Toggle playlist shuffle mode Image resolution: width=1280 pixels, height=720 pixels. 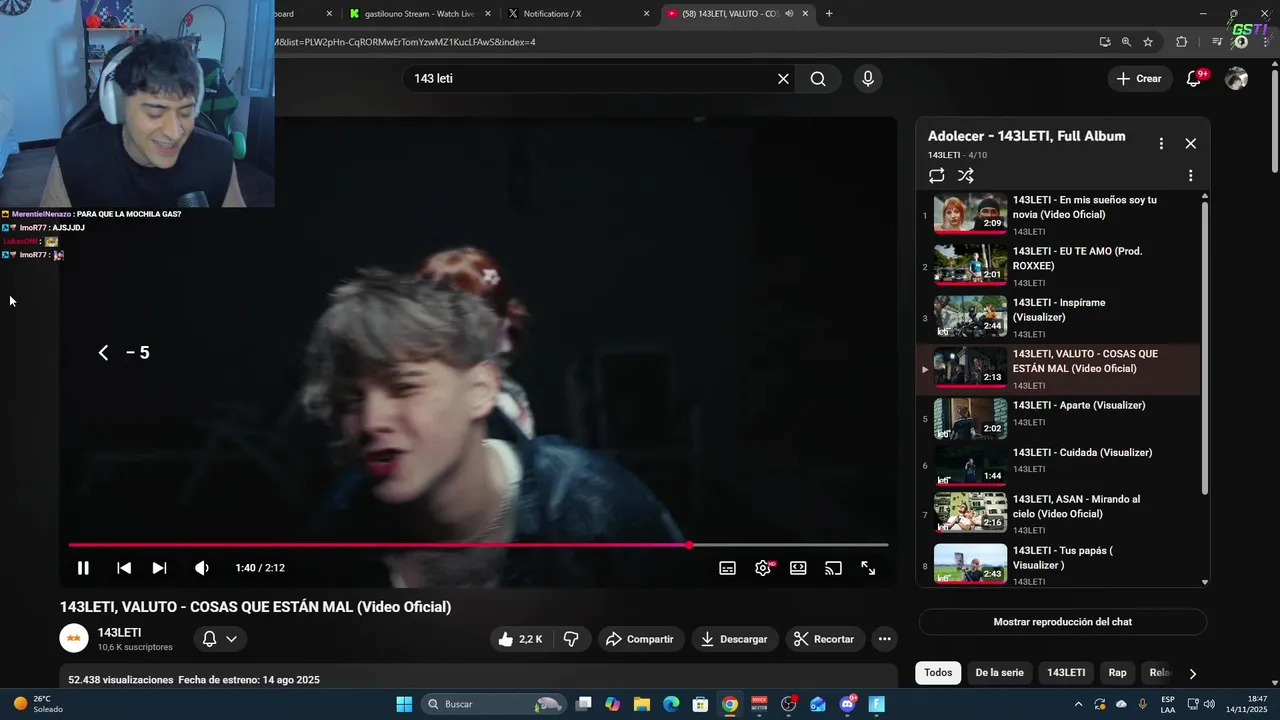tap(966, 176)
